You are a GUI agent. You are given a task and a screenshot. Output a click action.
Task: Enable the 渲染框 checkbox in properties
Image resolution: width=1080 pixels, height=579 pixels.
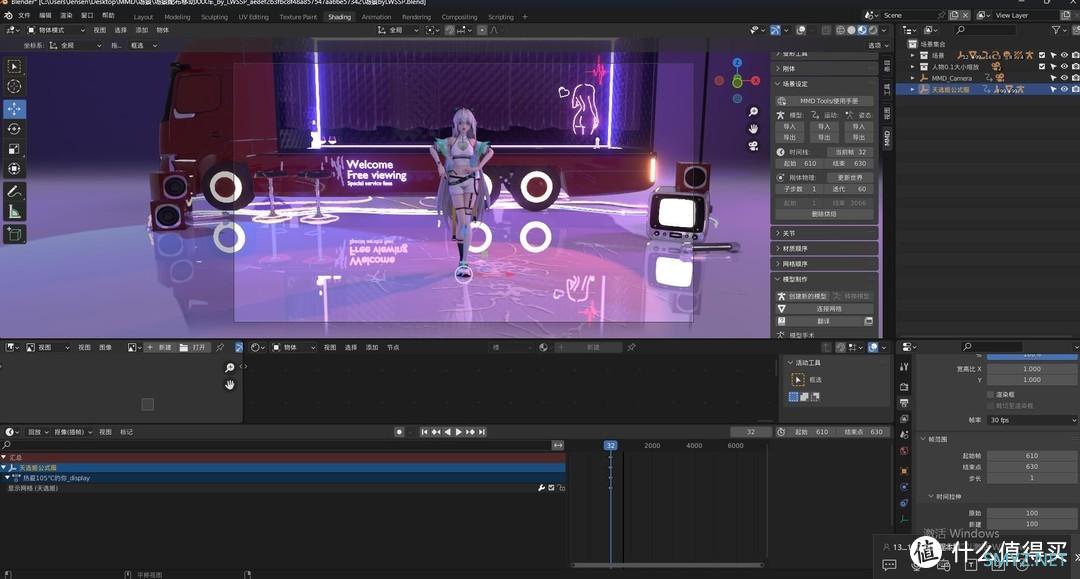[x=990, y=394]
